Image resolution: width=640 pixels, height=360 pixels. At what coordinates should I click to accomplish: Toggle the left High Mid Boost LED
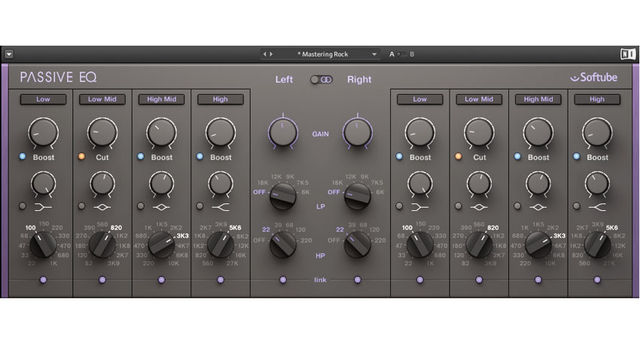pos(141,156)
